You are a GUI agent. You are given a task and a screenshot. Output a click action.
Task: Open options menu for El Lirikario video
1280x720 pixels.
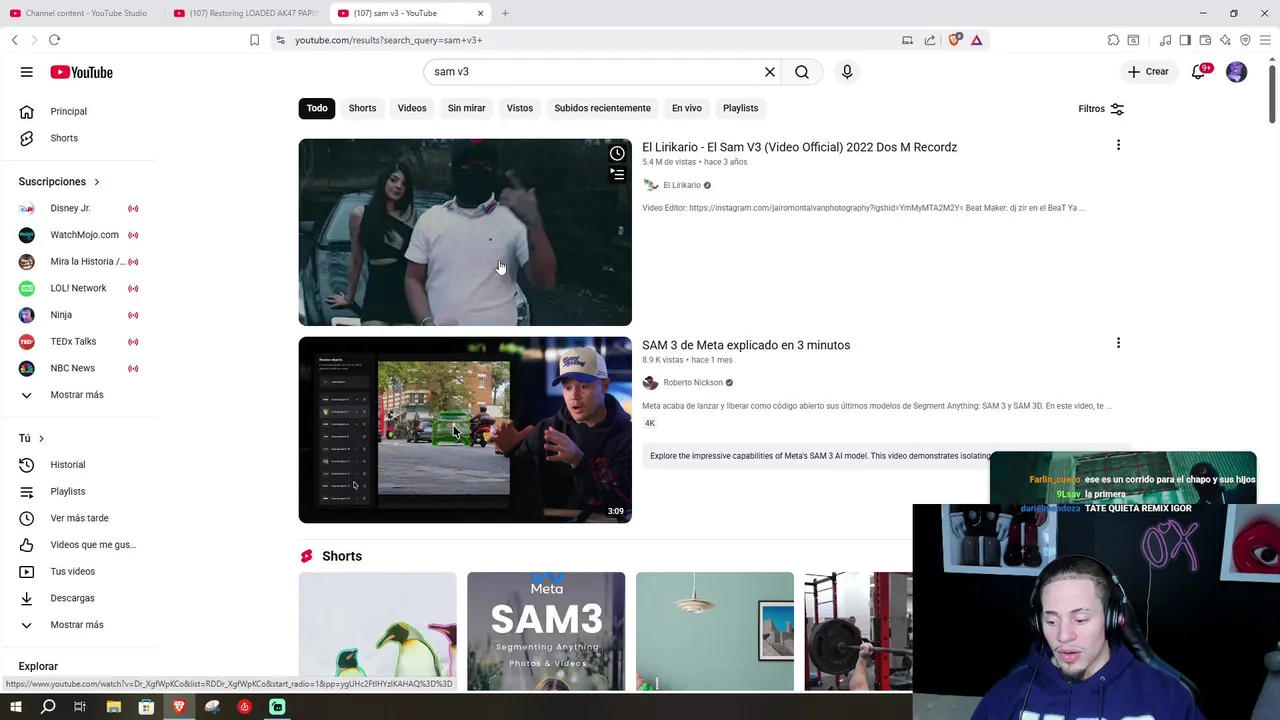point(1118,145)
